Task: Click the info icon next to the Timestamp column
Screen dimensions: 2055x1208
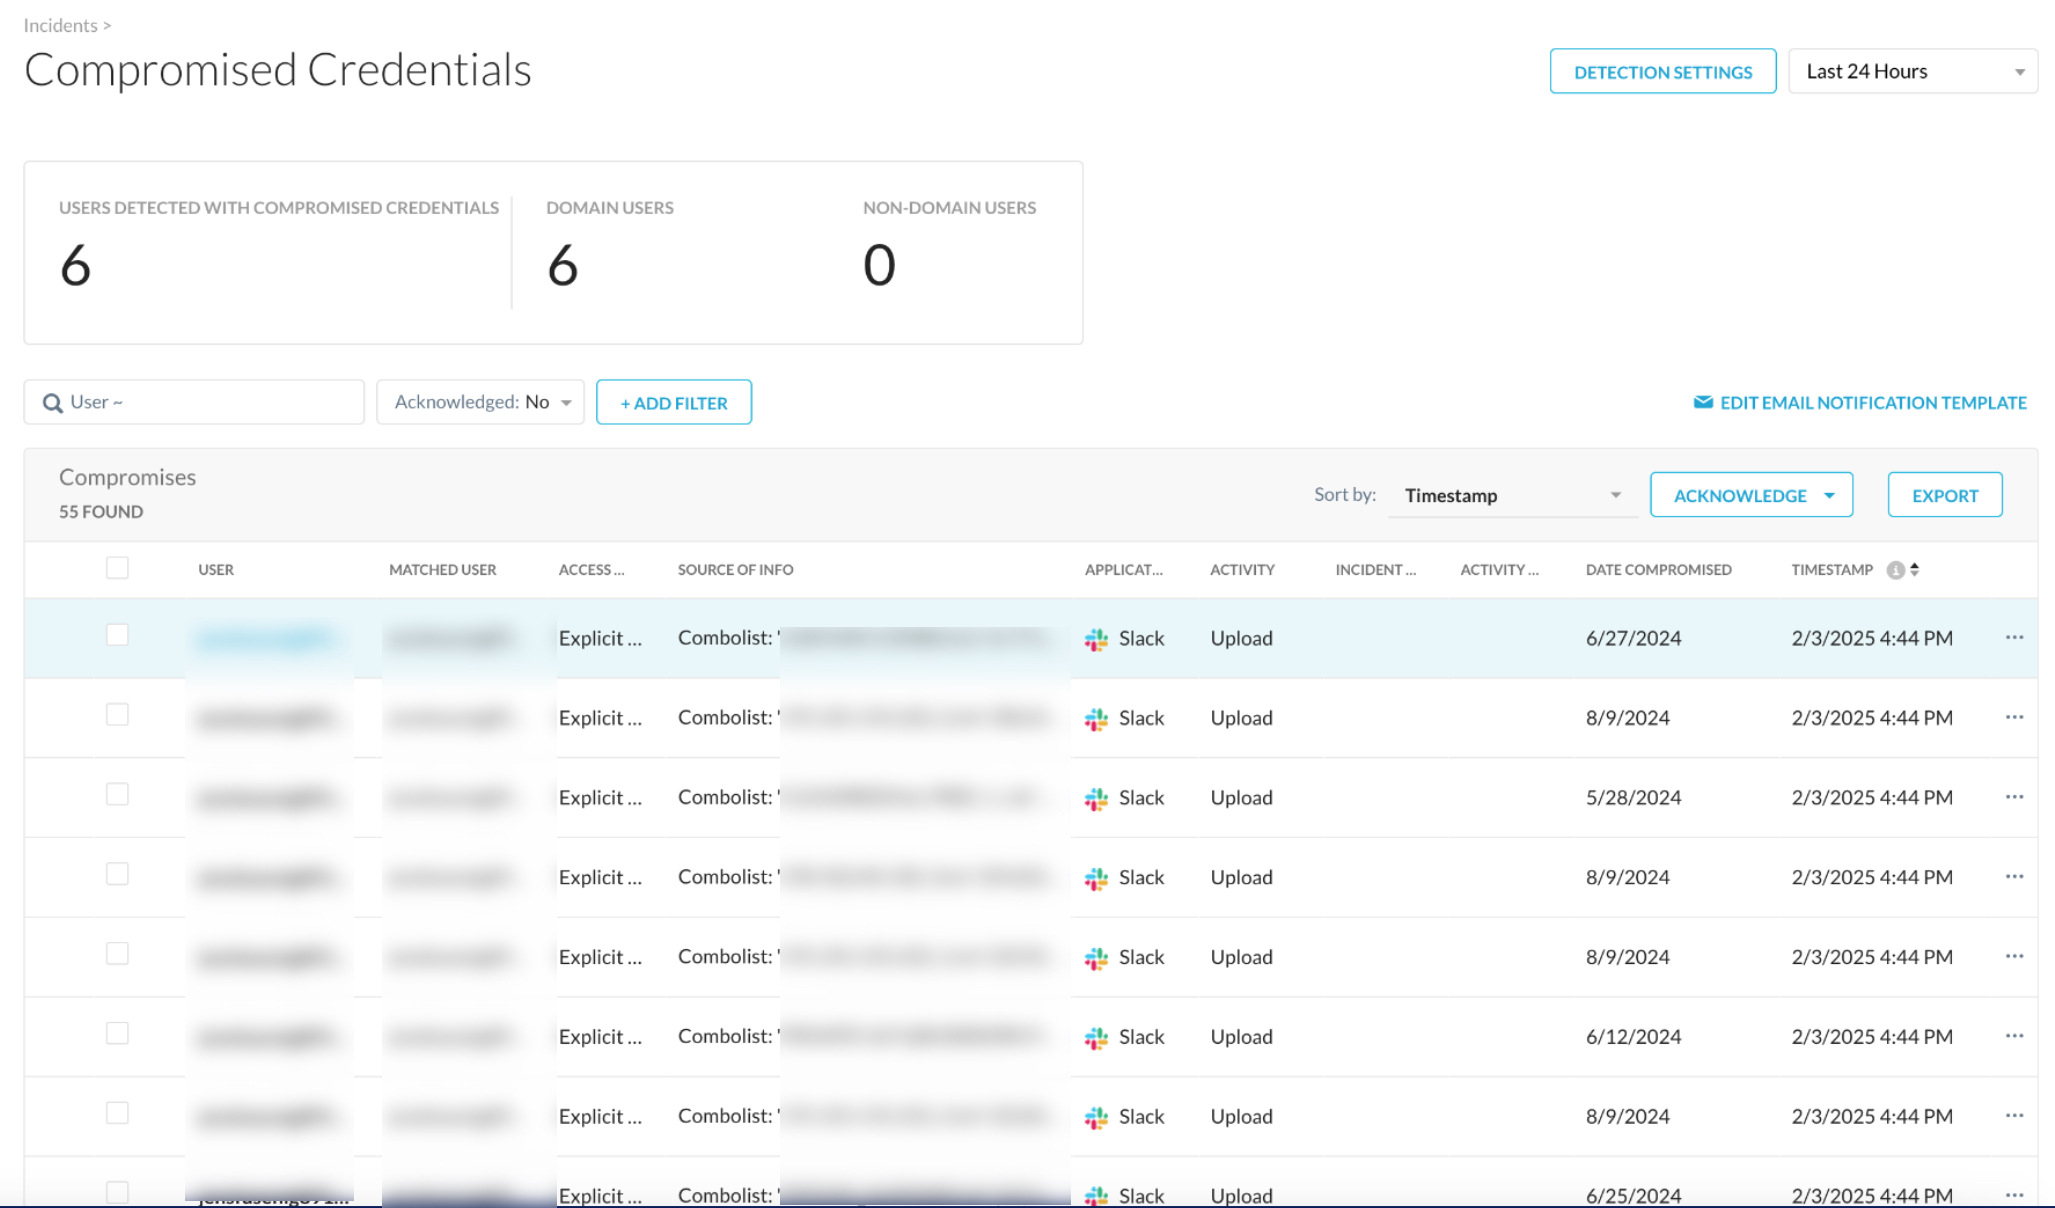Action: 1897,569
